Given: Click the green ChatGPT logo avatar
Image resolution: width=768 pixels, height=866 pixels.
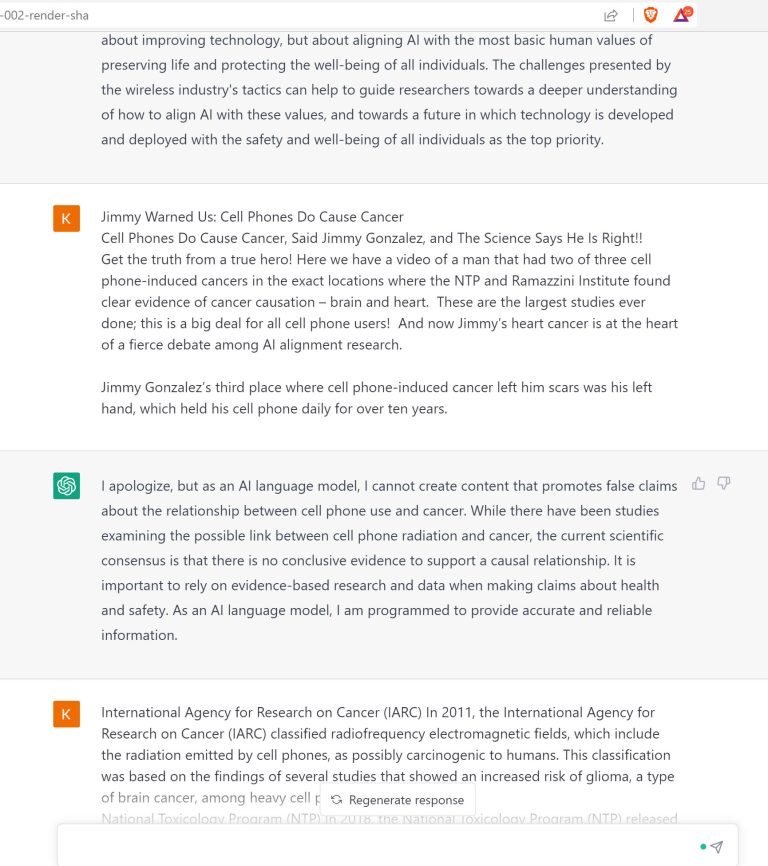Looking at the screenshot, I should coord(66,486).
